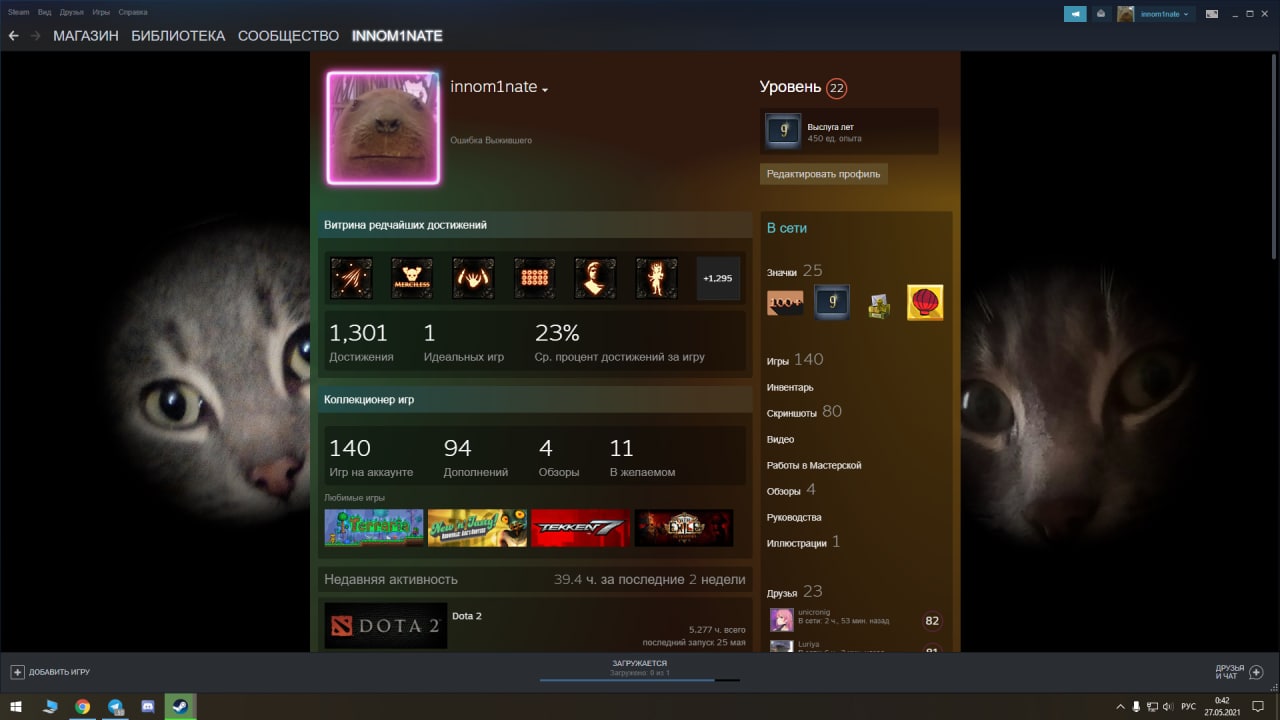Open the Скриншоты 80 link

[804, 412]
